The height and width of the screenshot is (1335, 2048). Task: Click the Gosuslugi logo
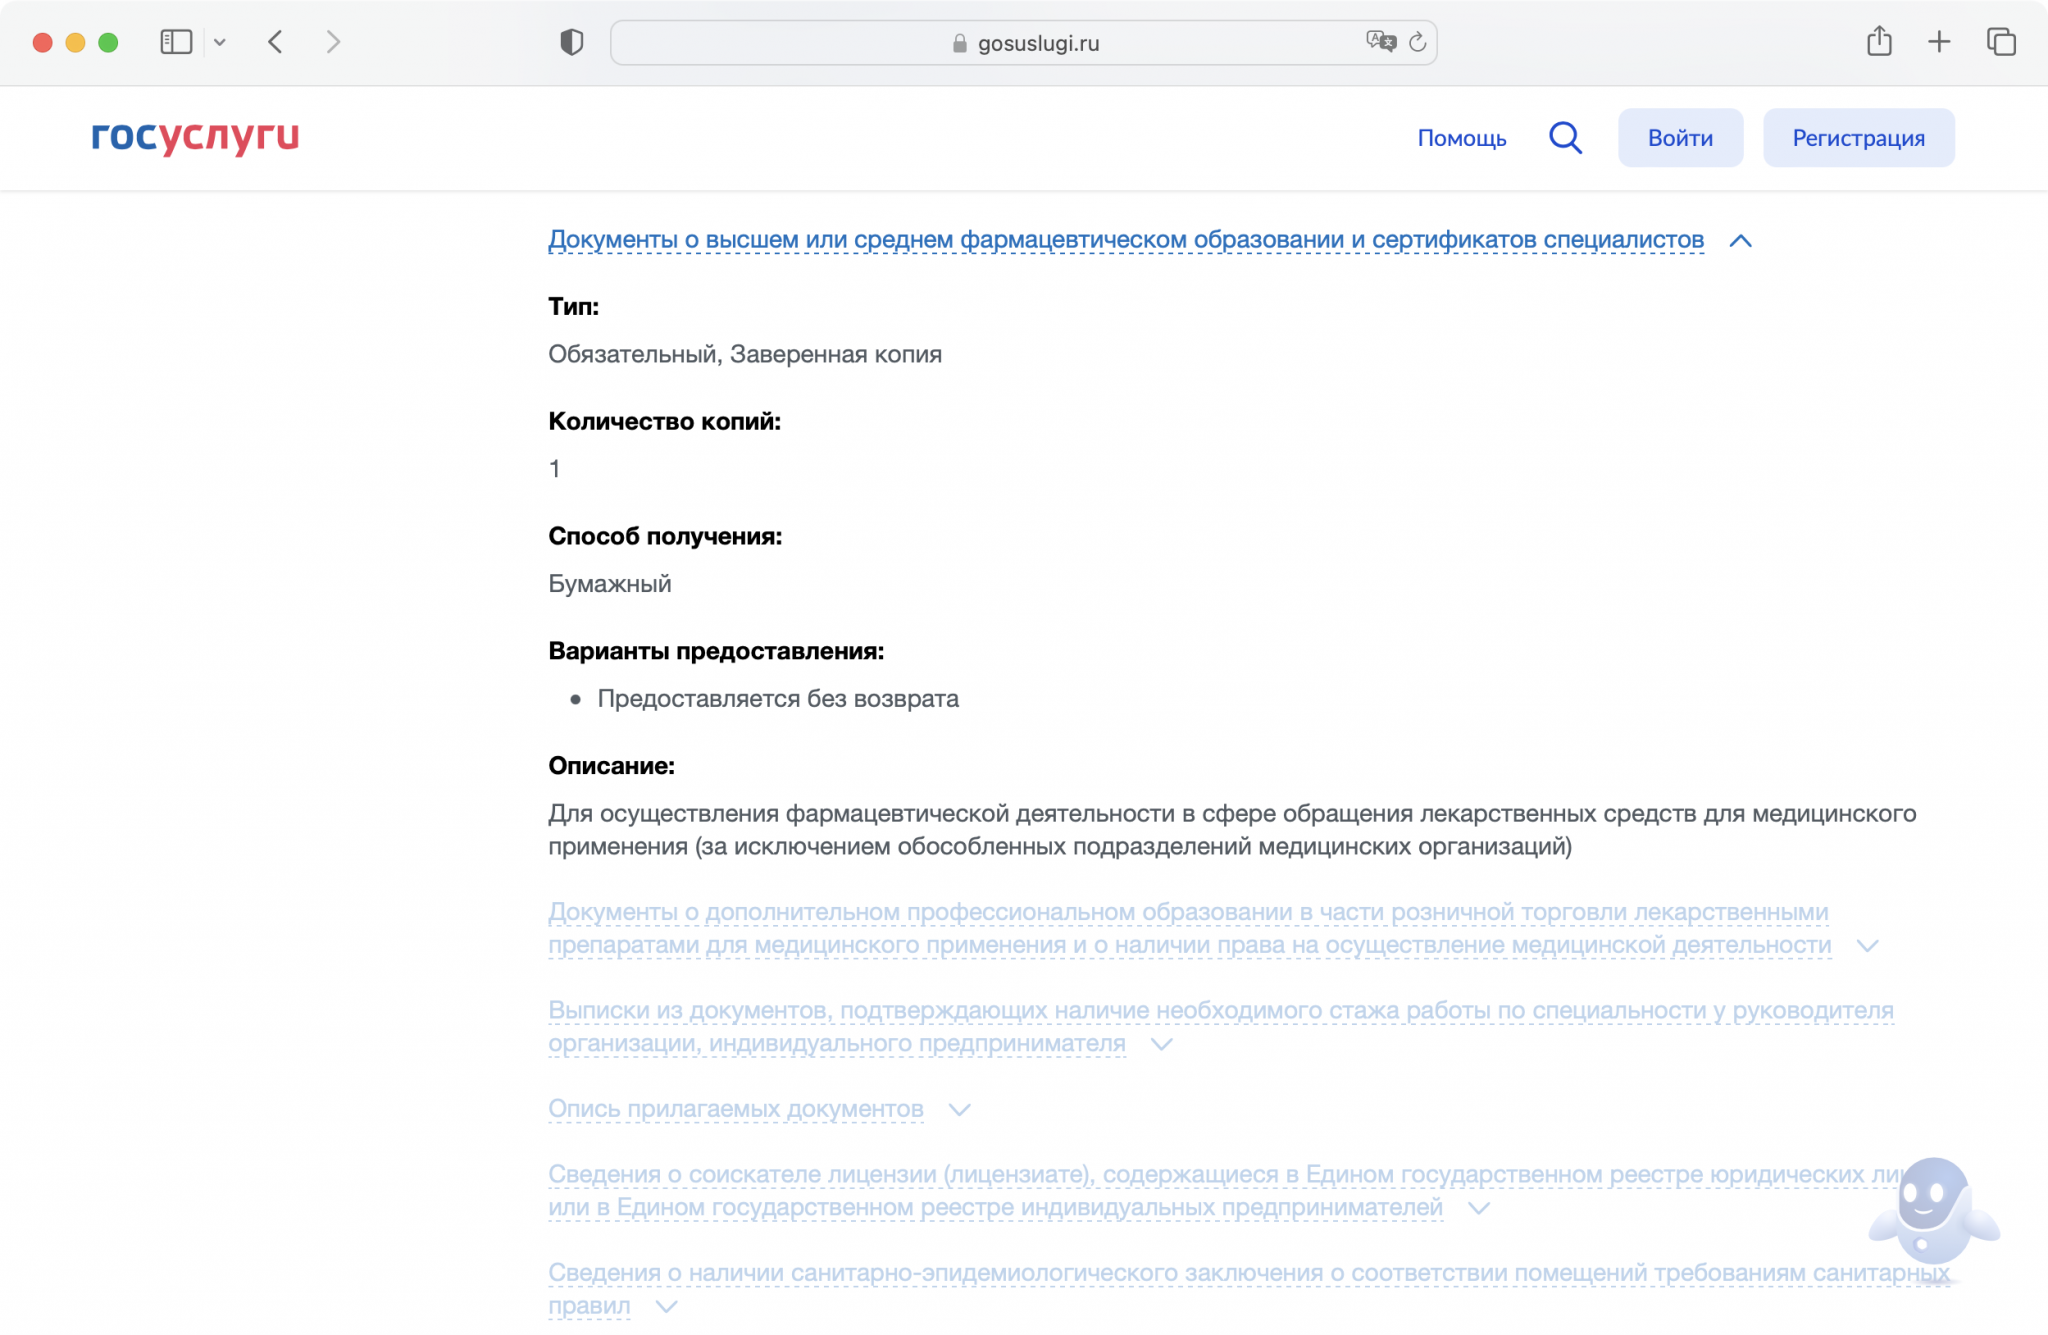coord(195,137)
